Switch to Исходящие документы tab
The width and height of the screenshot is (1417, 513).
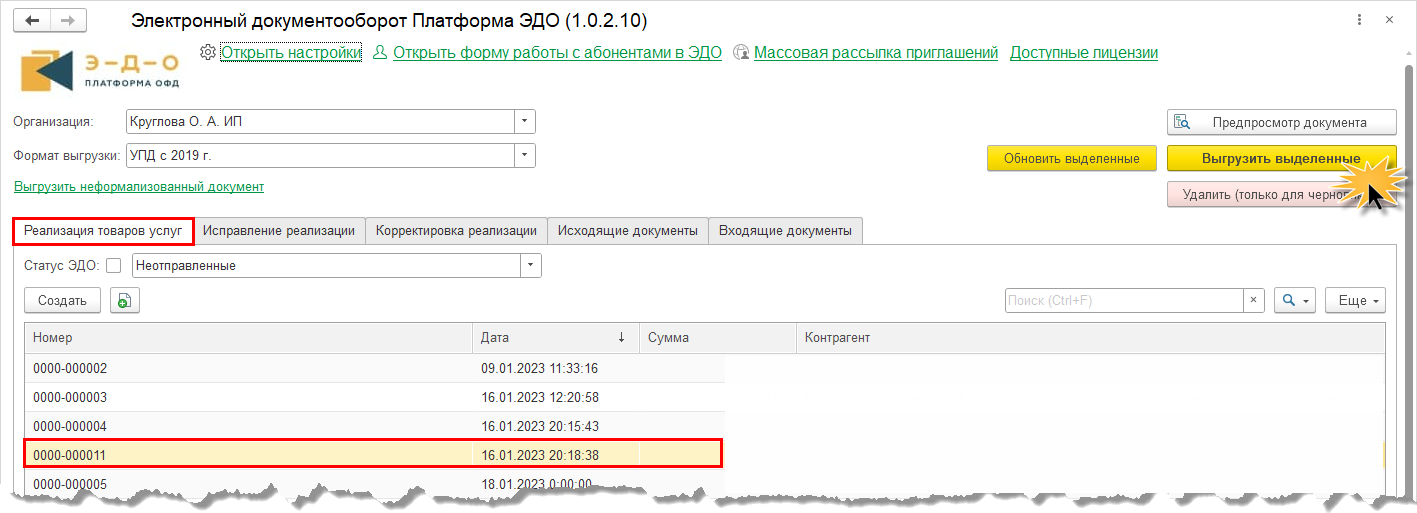[x=628, y=231]
